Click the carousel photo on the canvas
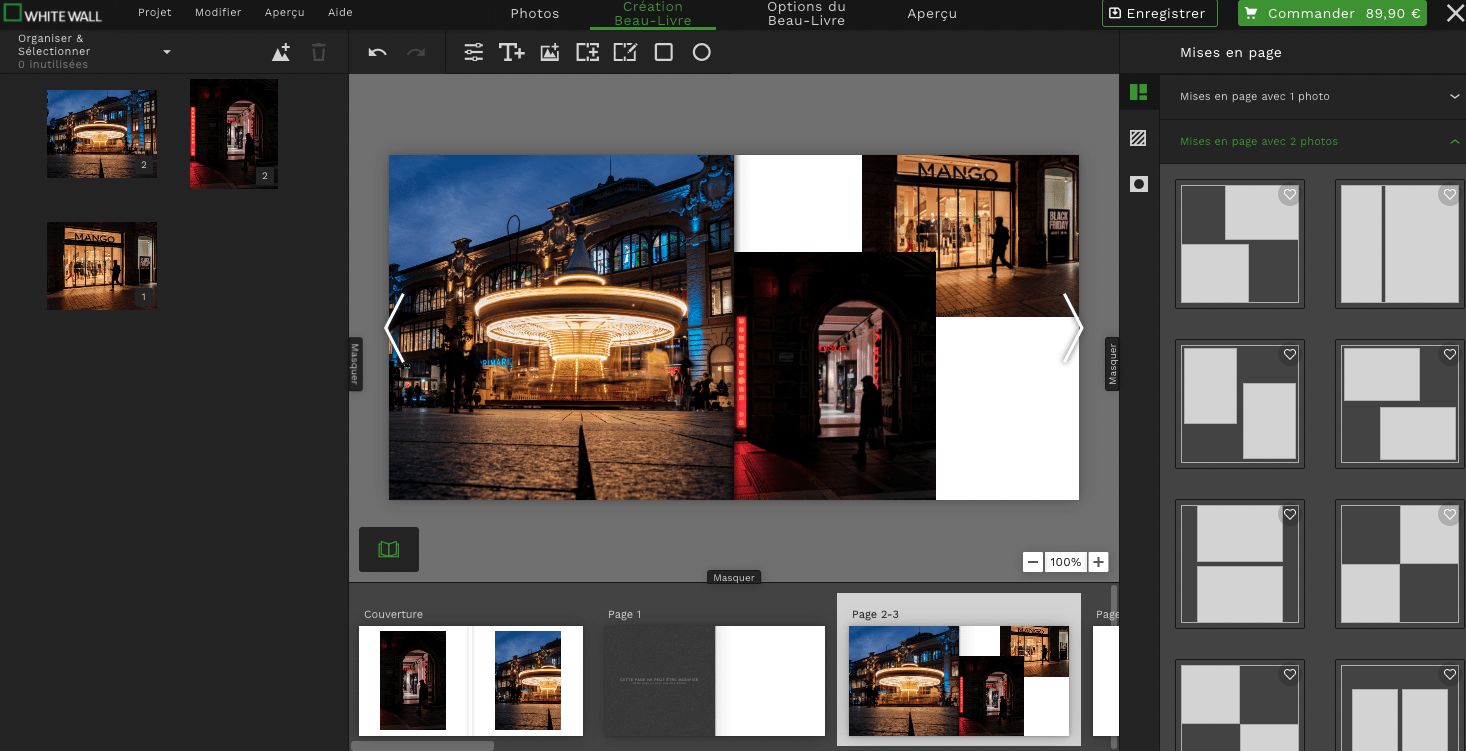1466x751 pixels. pyautogui.click(x=561, y=327)
